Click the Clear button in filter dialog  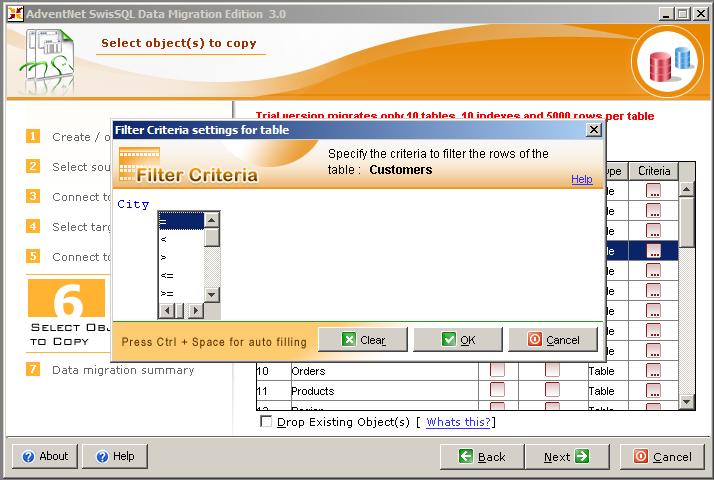click(363, 340)
